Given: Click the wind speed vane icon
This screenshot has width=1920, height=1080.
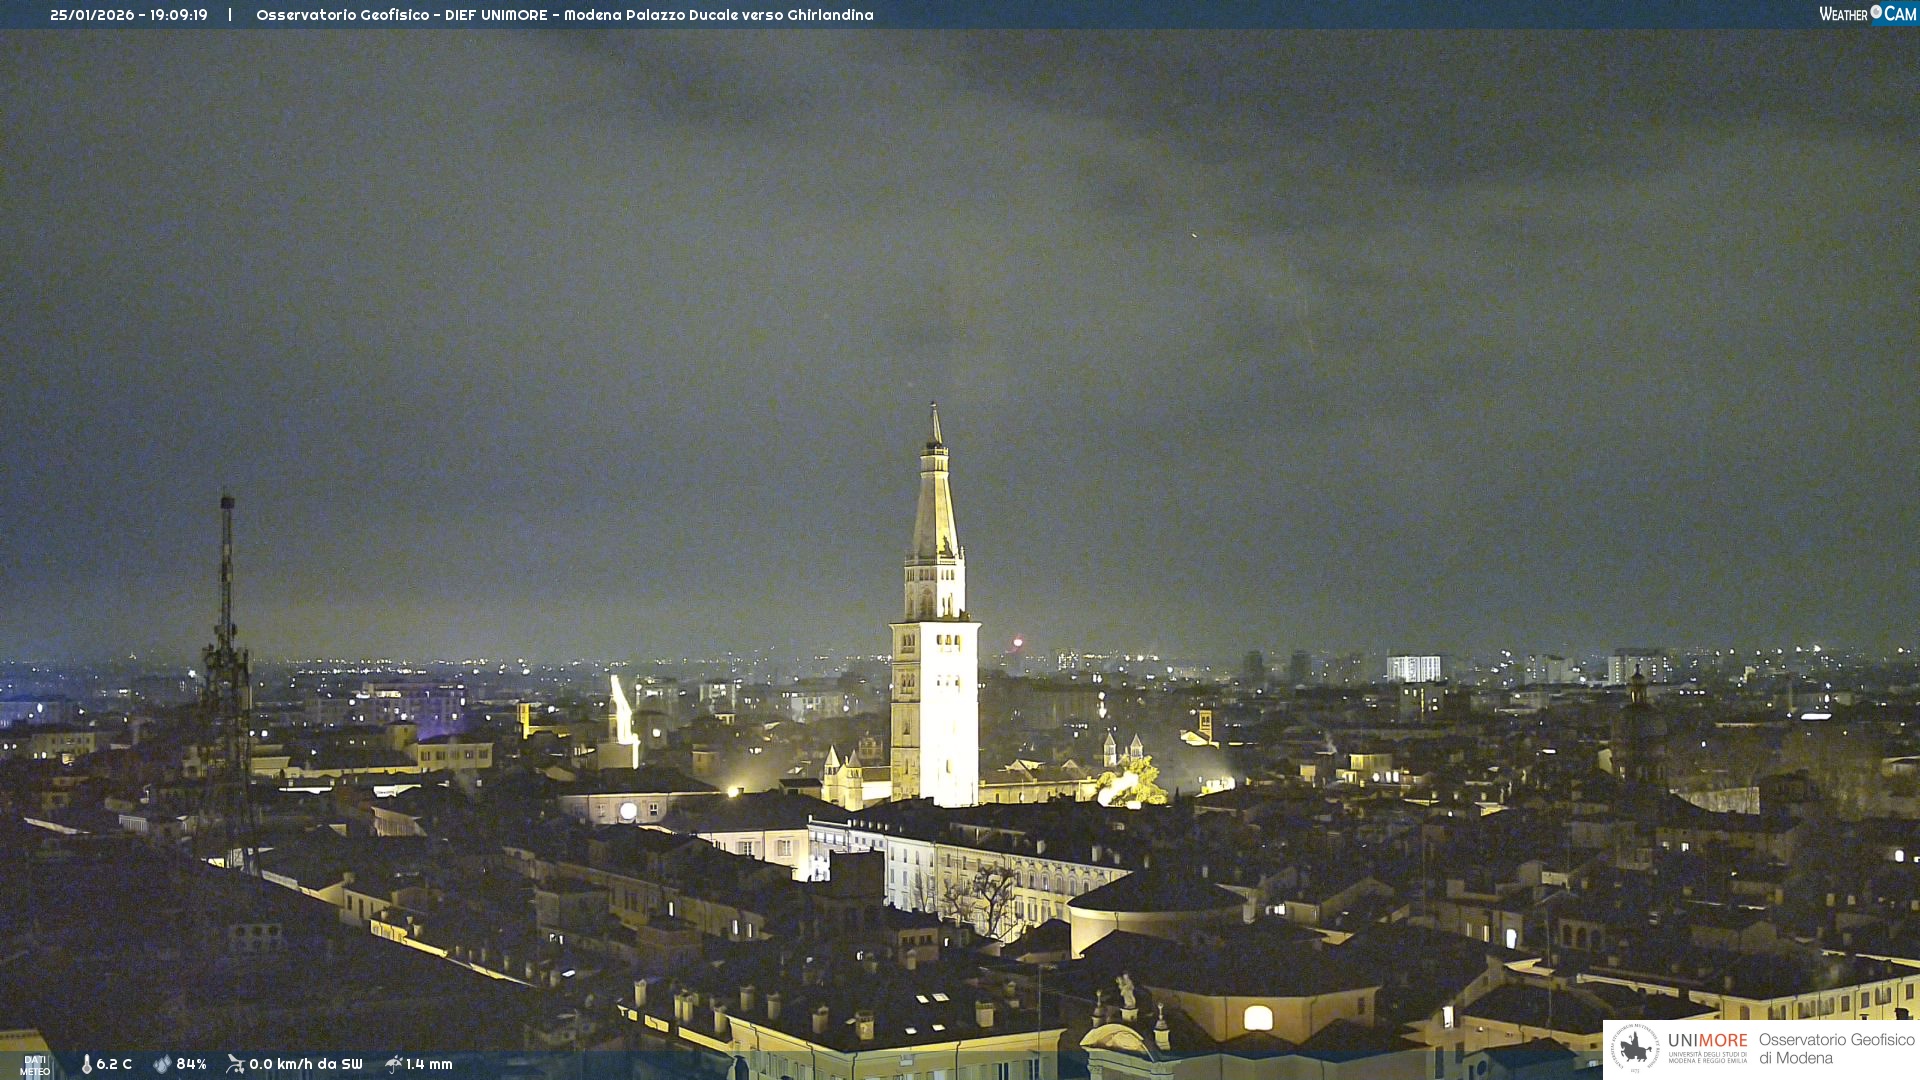Looking at the screenshot, I should [235, 1064].
